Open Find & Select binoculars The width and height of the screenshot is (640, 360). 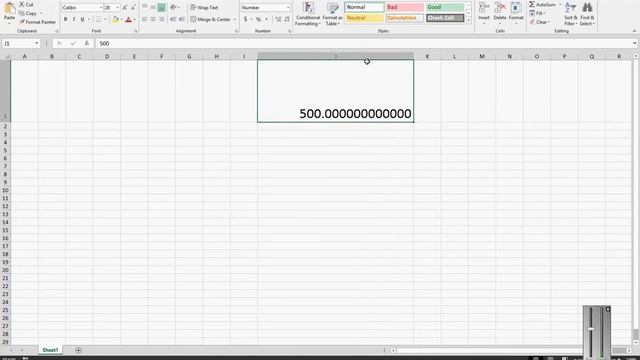pyautogui.click(x=587, y=13)
